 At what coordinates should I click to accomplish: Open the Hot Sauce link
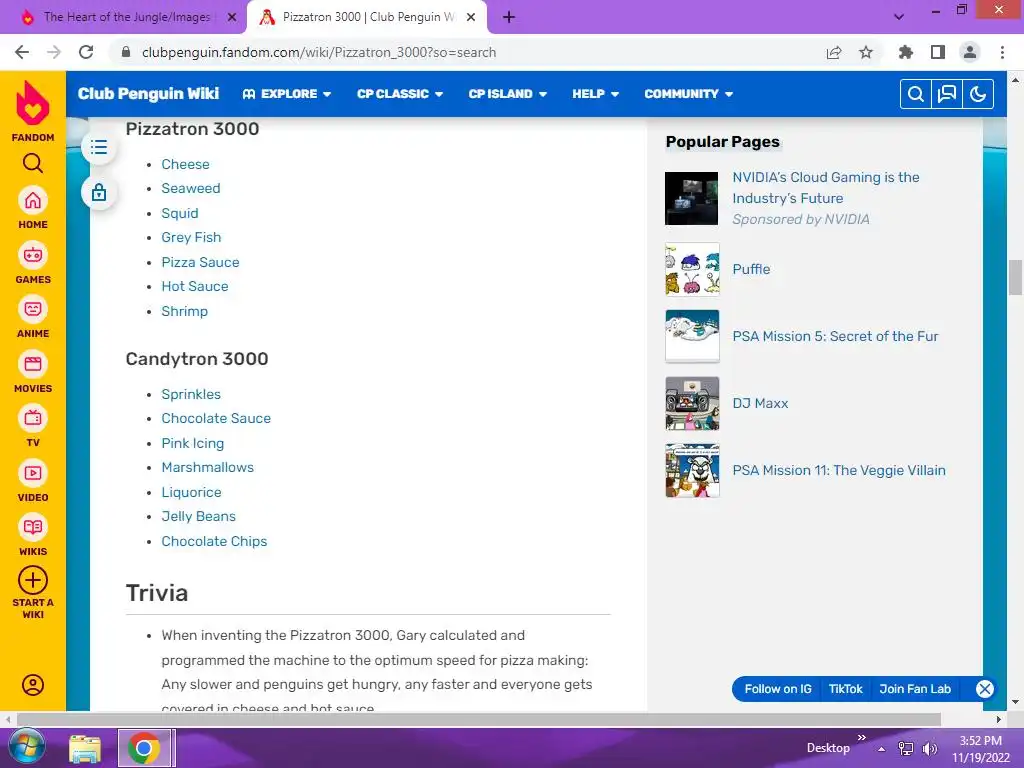point(195,286)
